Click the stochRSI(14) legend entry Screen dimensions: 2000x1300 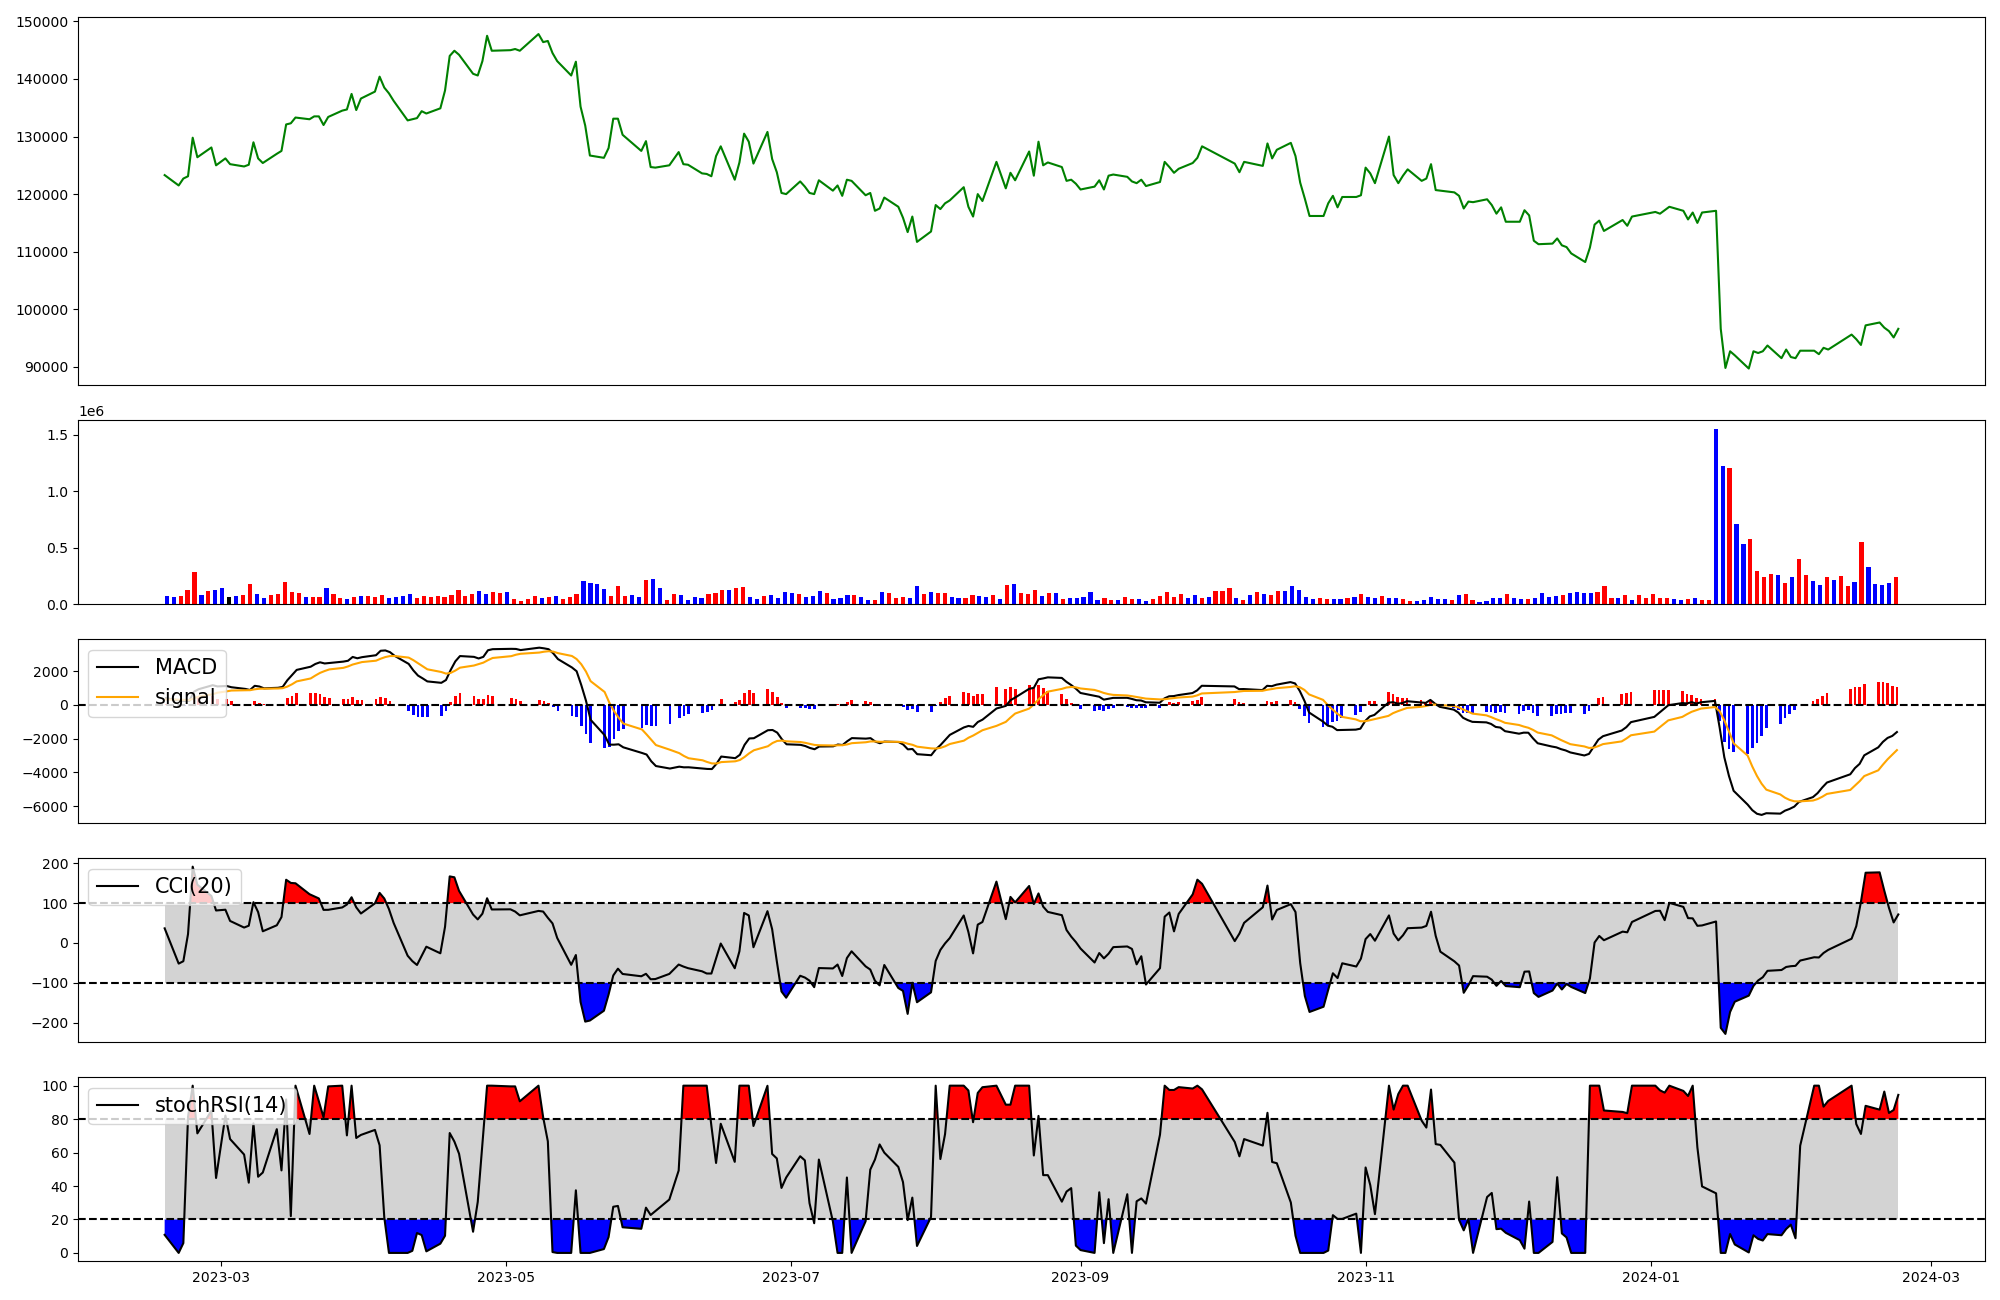(x=220, y=1105)
